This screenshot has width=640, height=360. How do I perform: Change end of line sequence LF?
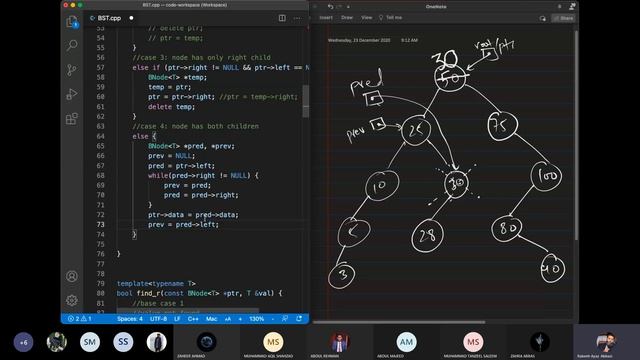pos(177,319)
